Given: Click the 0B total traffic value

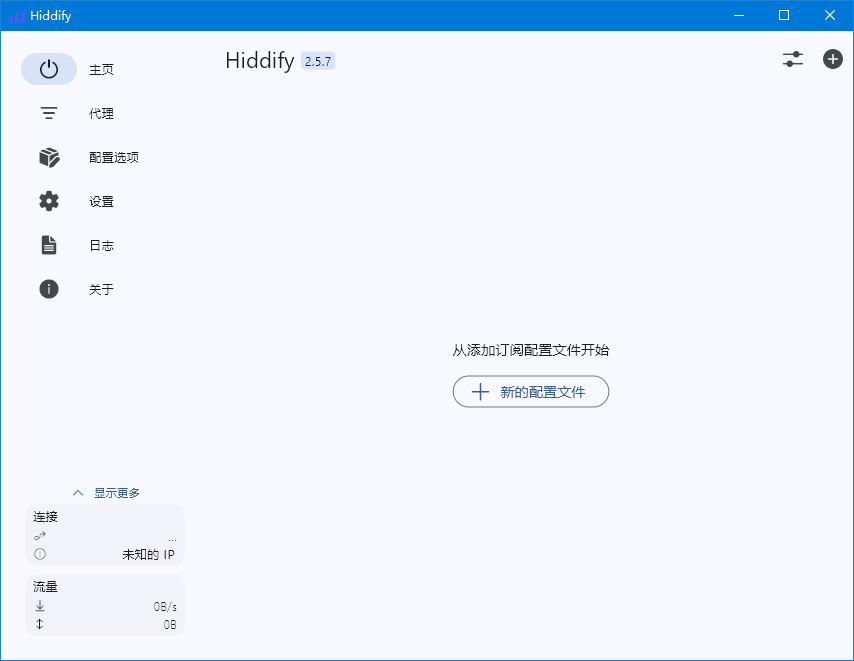Looking at the screenshot, I should pyautogui.click(x=170, y=625).
